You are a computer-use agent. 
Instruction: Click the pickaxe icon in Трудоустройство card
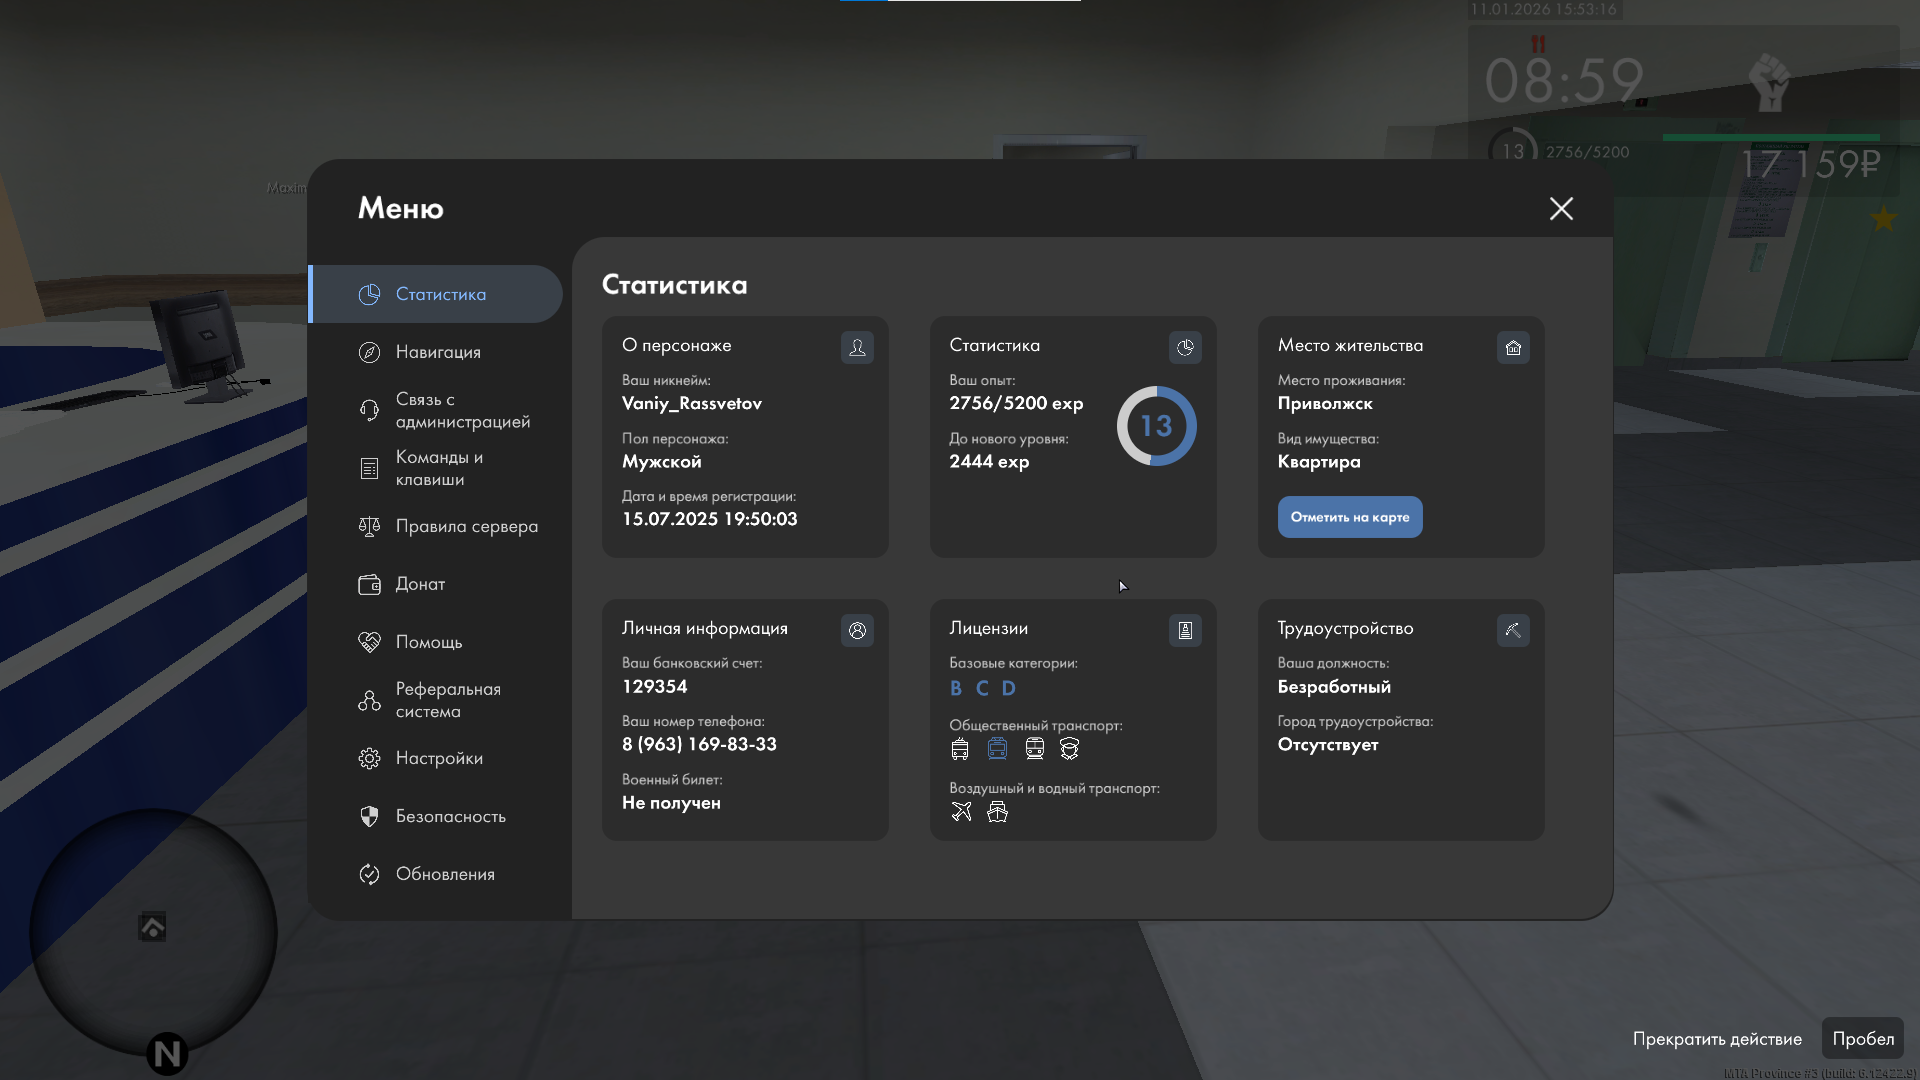[1513, 630]
